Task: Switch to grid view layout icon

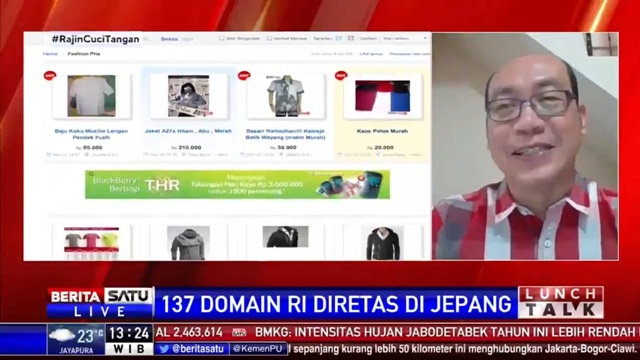Action: pyautogui.click(x=351, y=38)
